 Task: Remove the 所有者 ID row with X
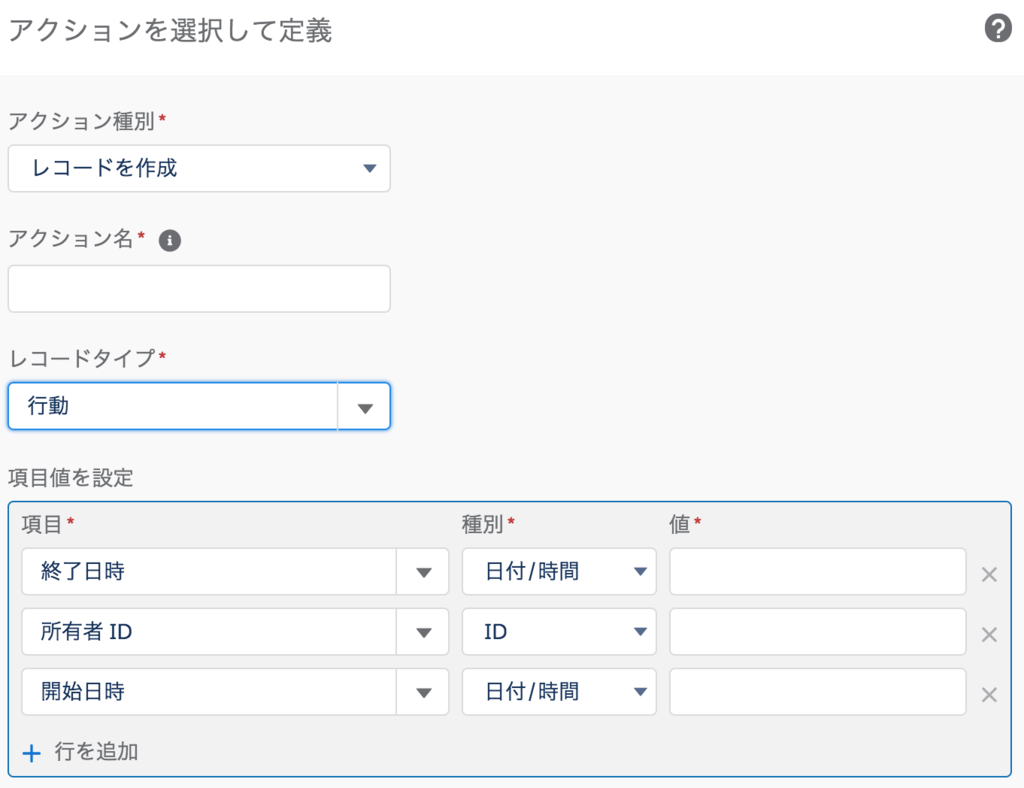click(x=989, y=635)
